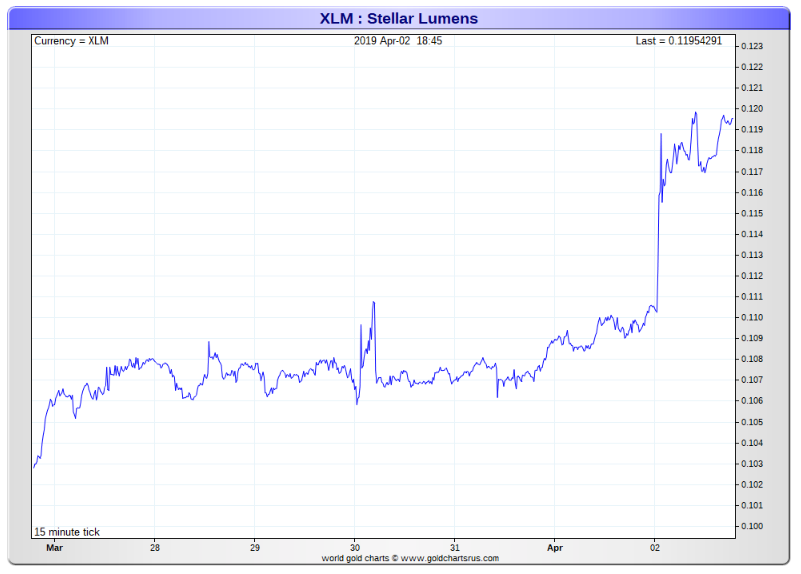Click the 0.123 price axis label
This screenshot has width=801, height=574.
[x=752, y=46]
